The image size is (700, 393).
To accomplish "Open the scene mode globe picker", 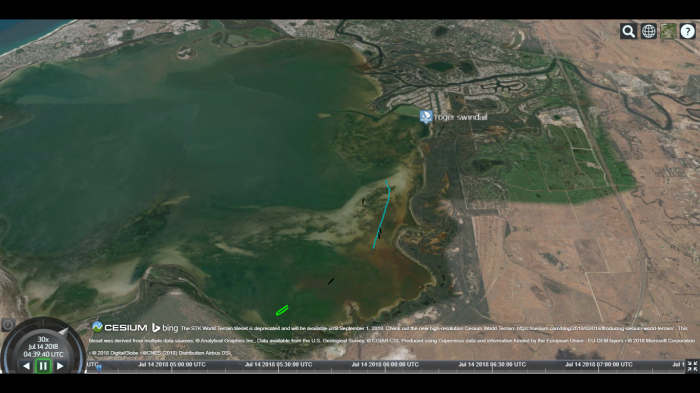I will (648, 31).
